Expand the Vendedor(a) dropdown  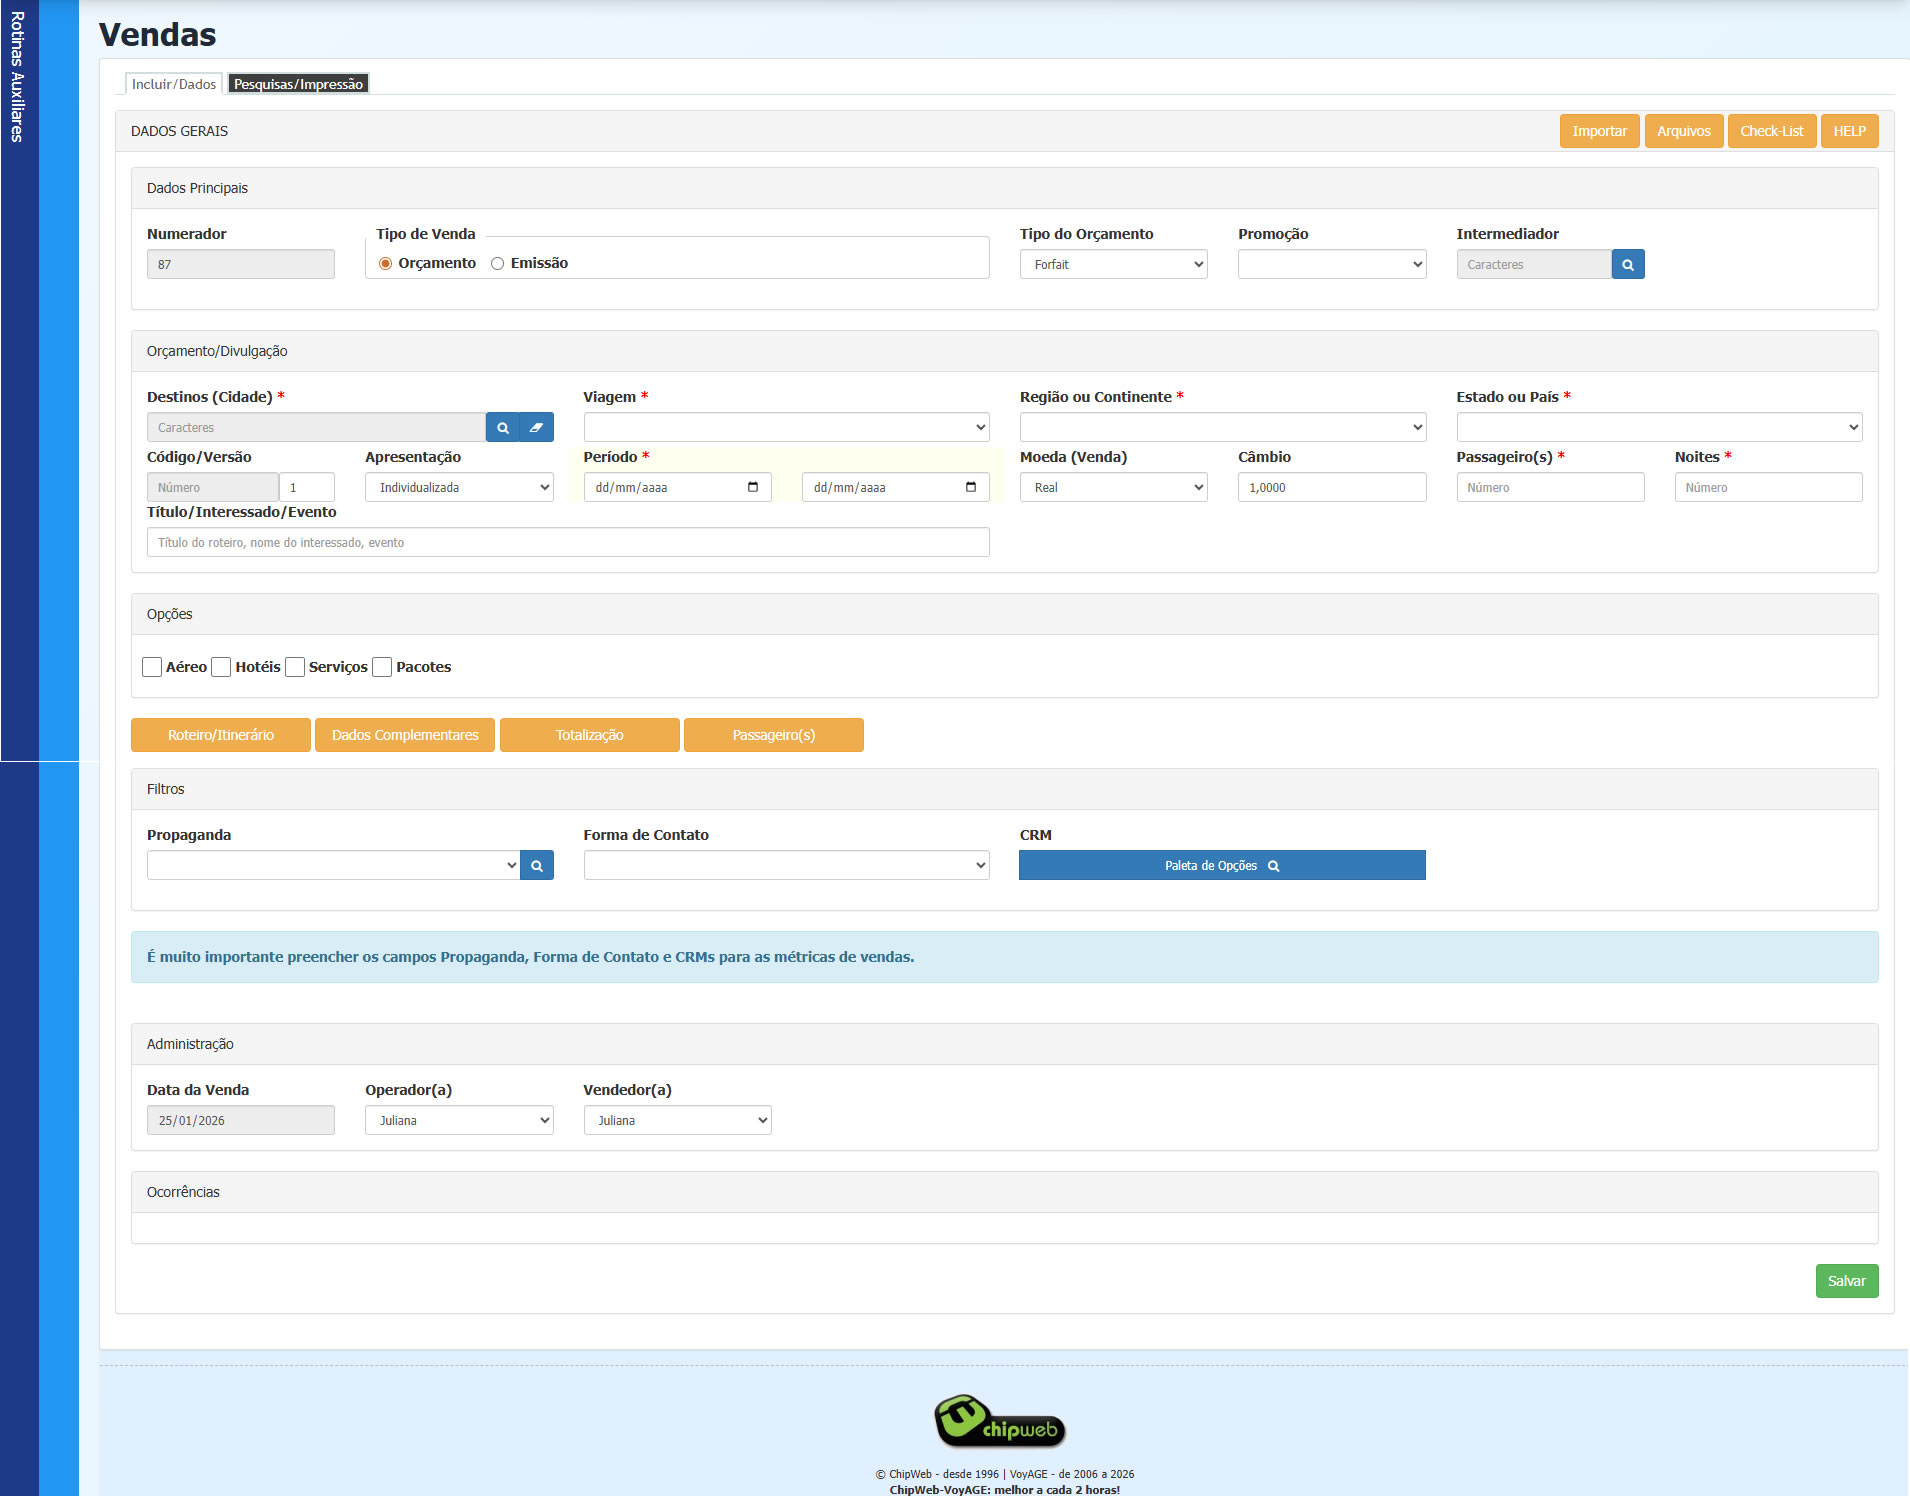[677, 1121]
